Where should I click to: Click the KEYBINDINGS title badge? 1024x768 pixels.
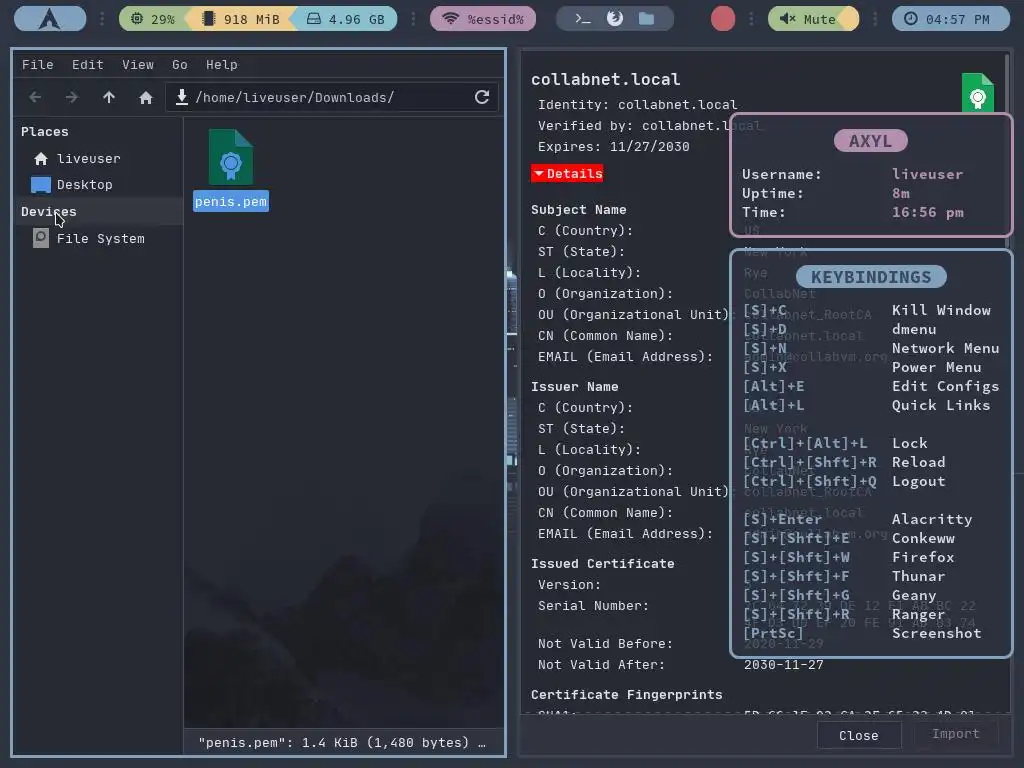click(871, 277)
